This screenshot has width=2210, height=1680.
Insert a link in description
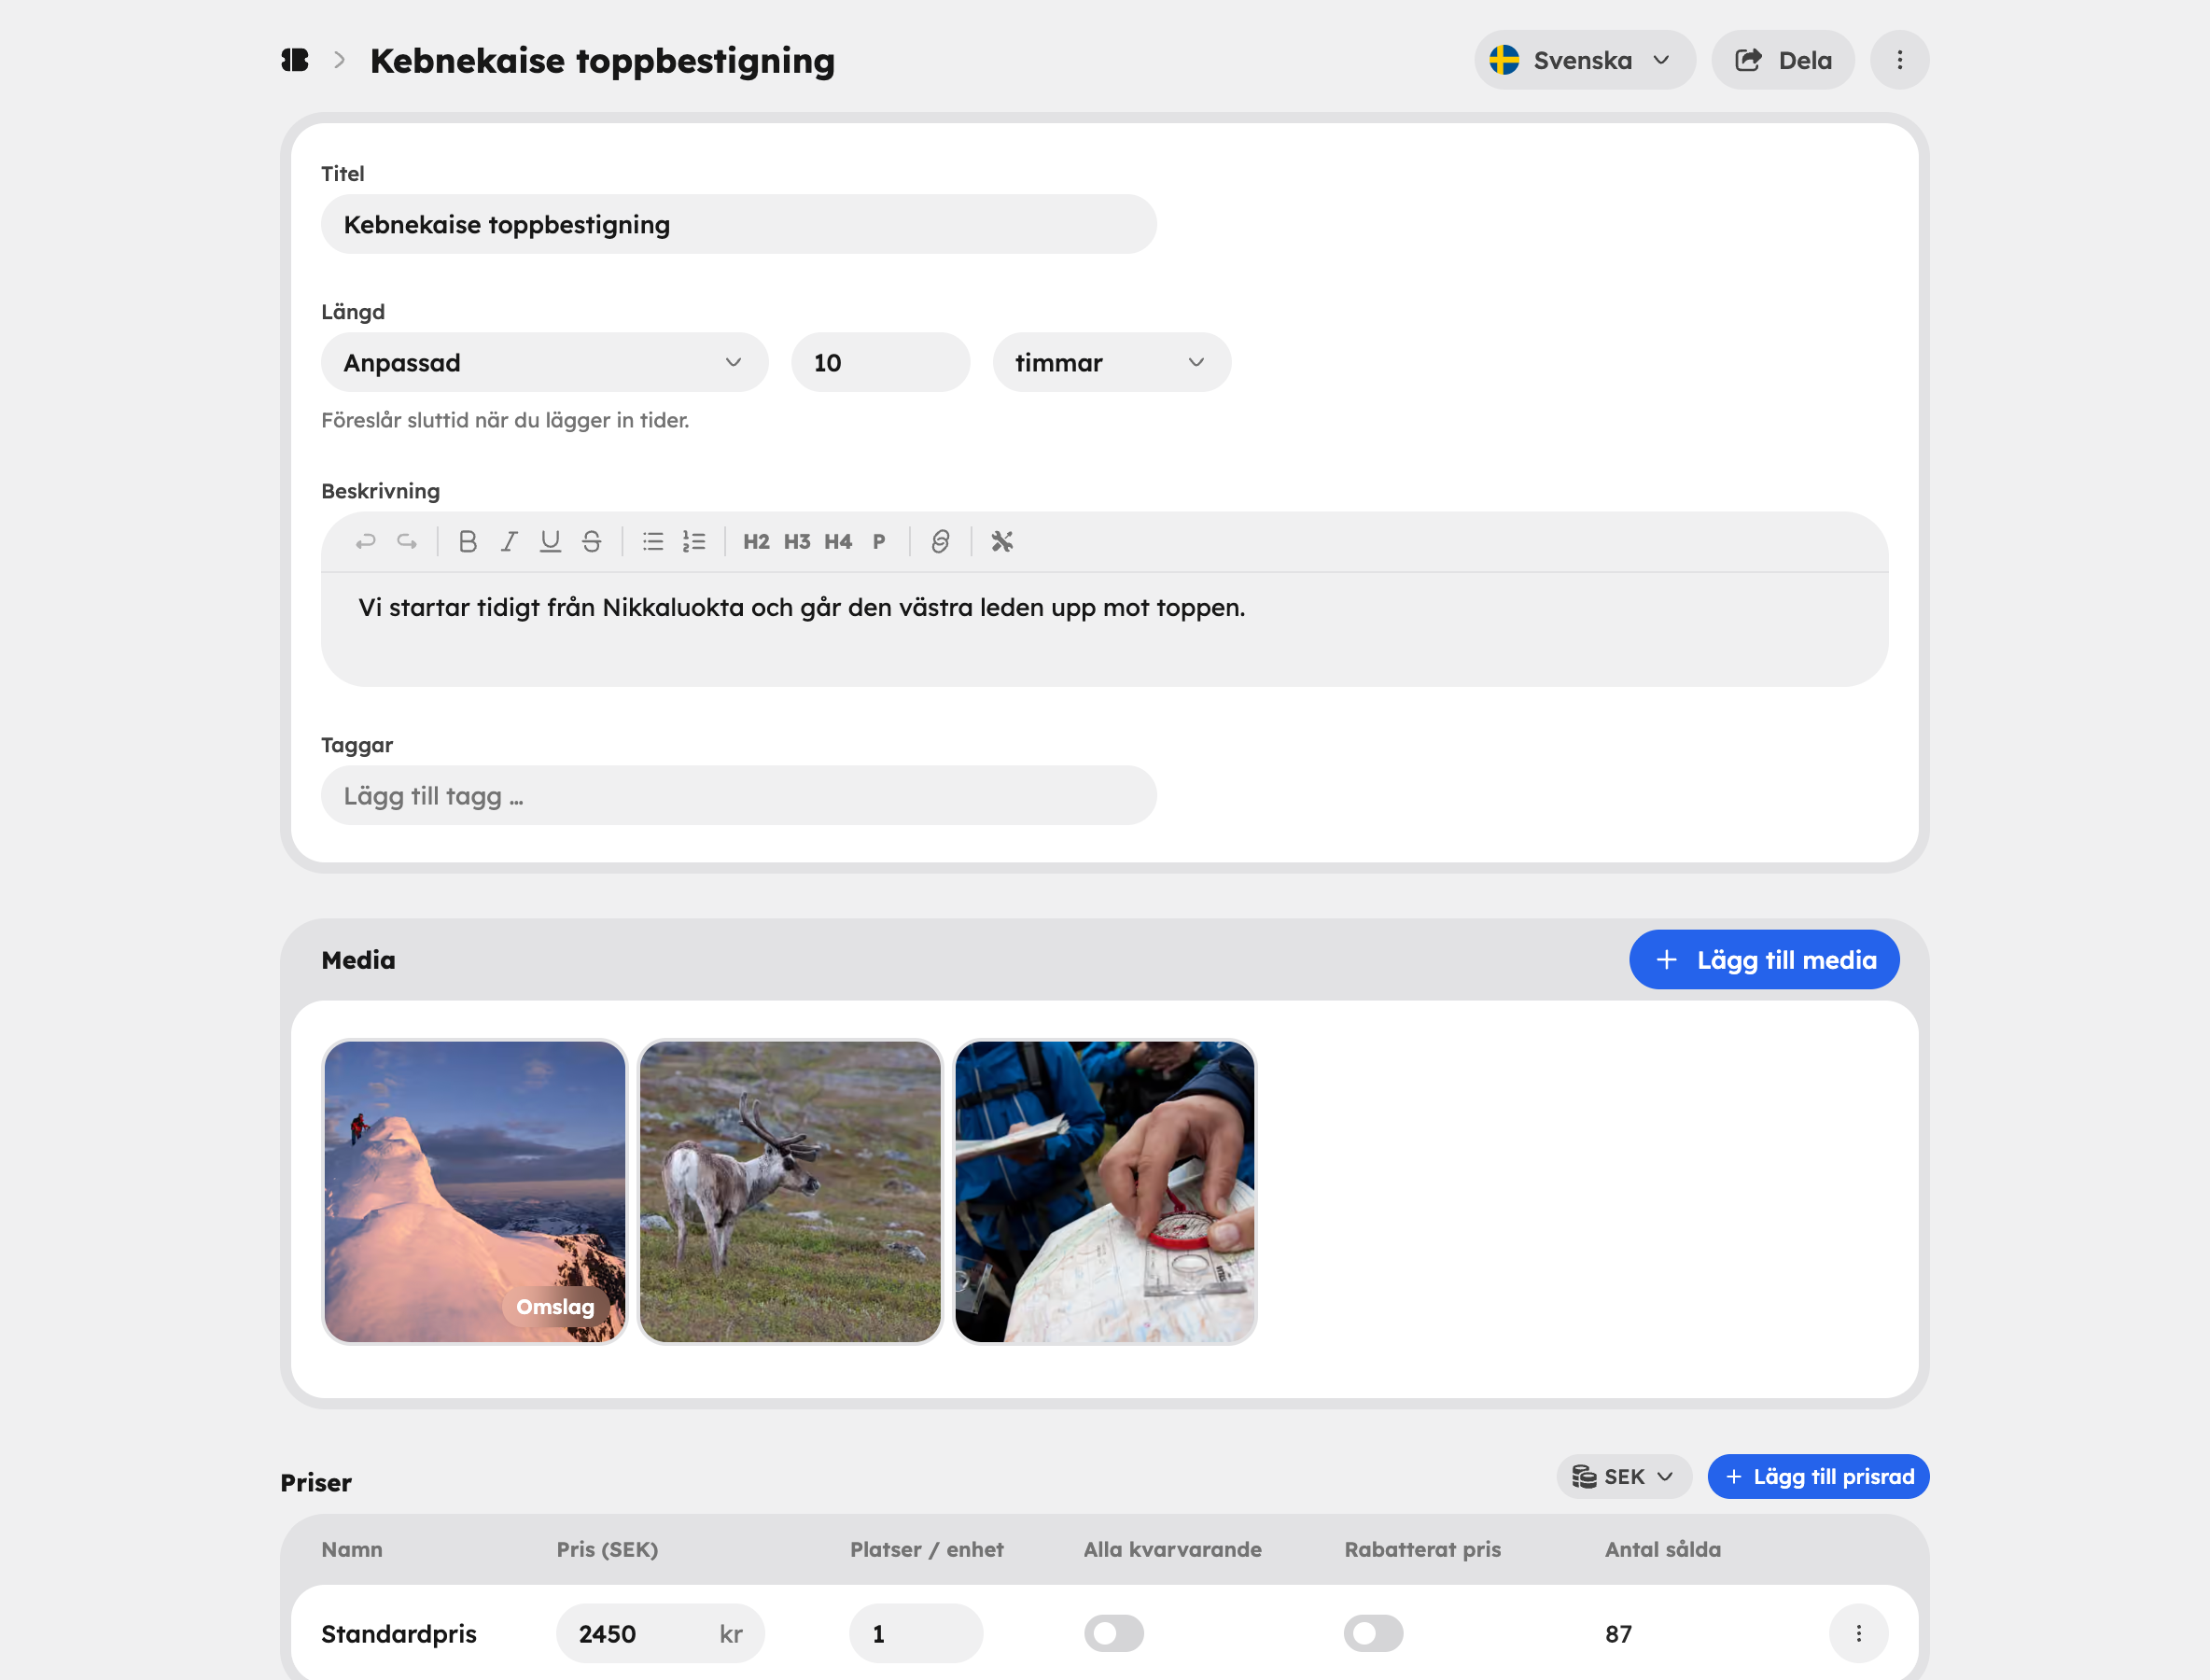[x=940, y=542]
